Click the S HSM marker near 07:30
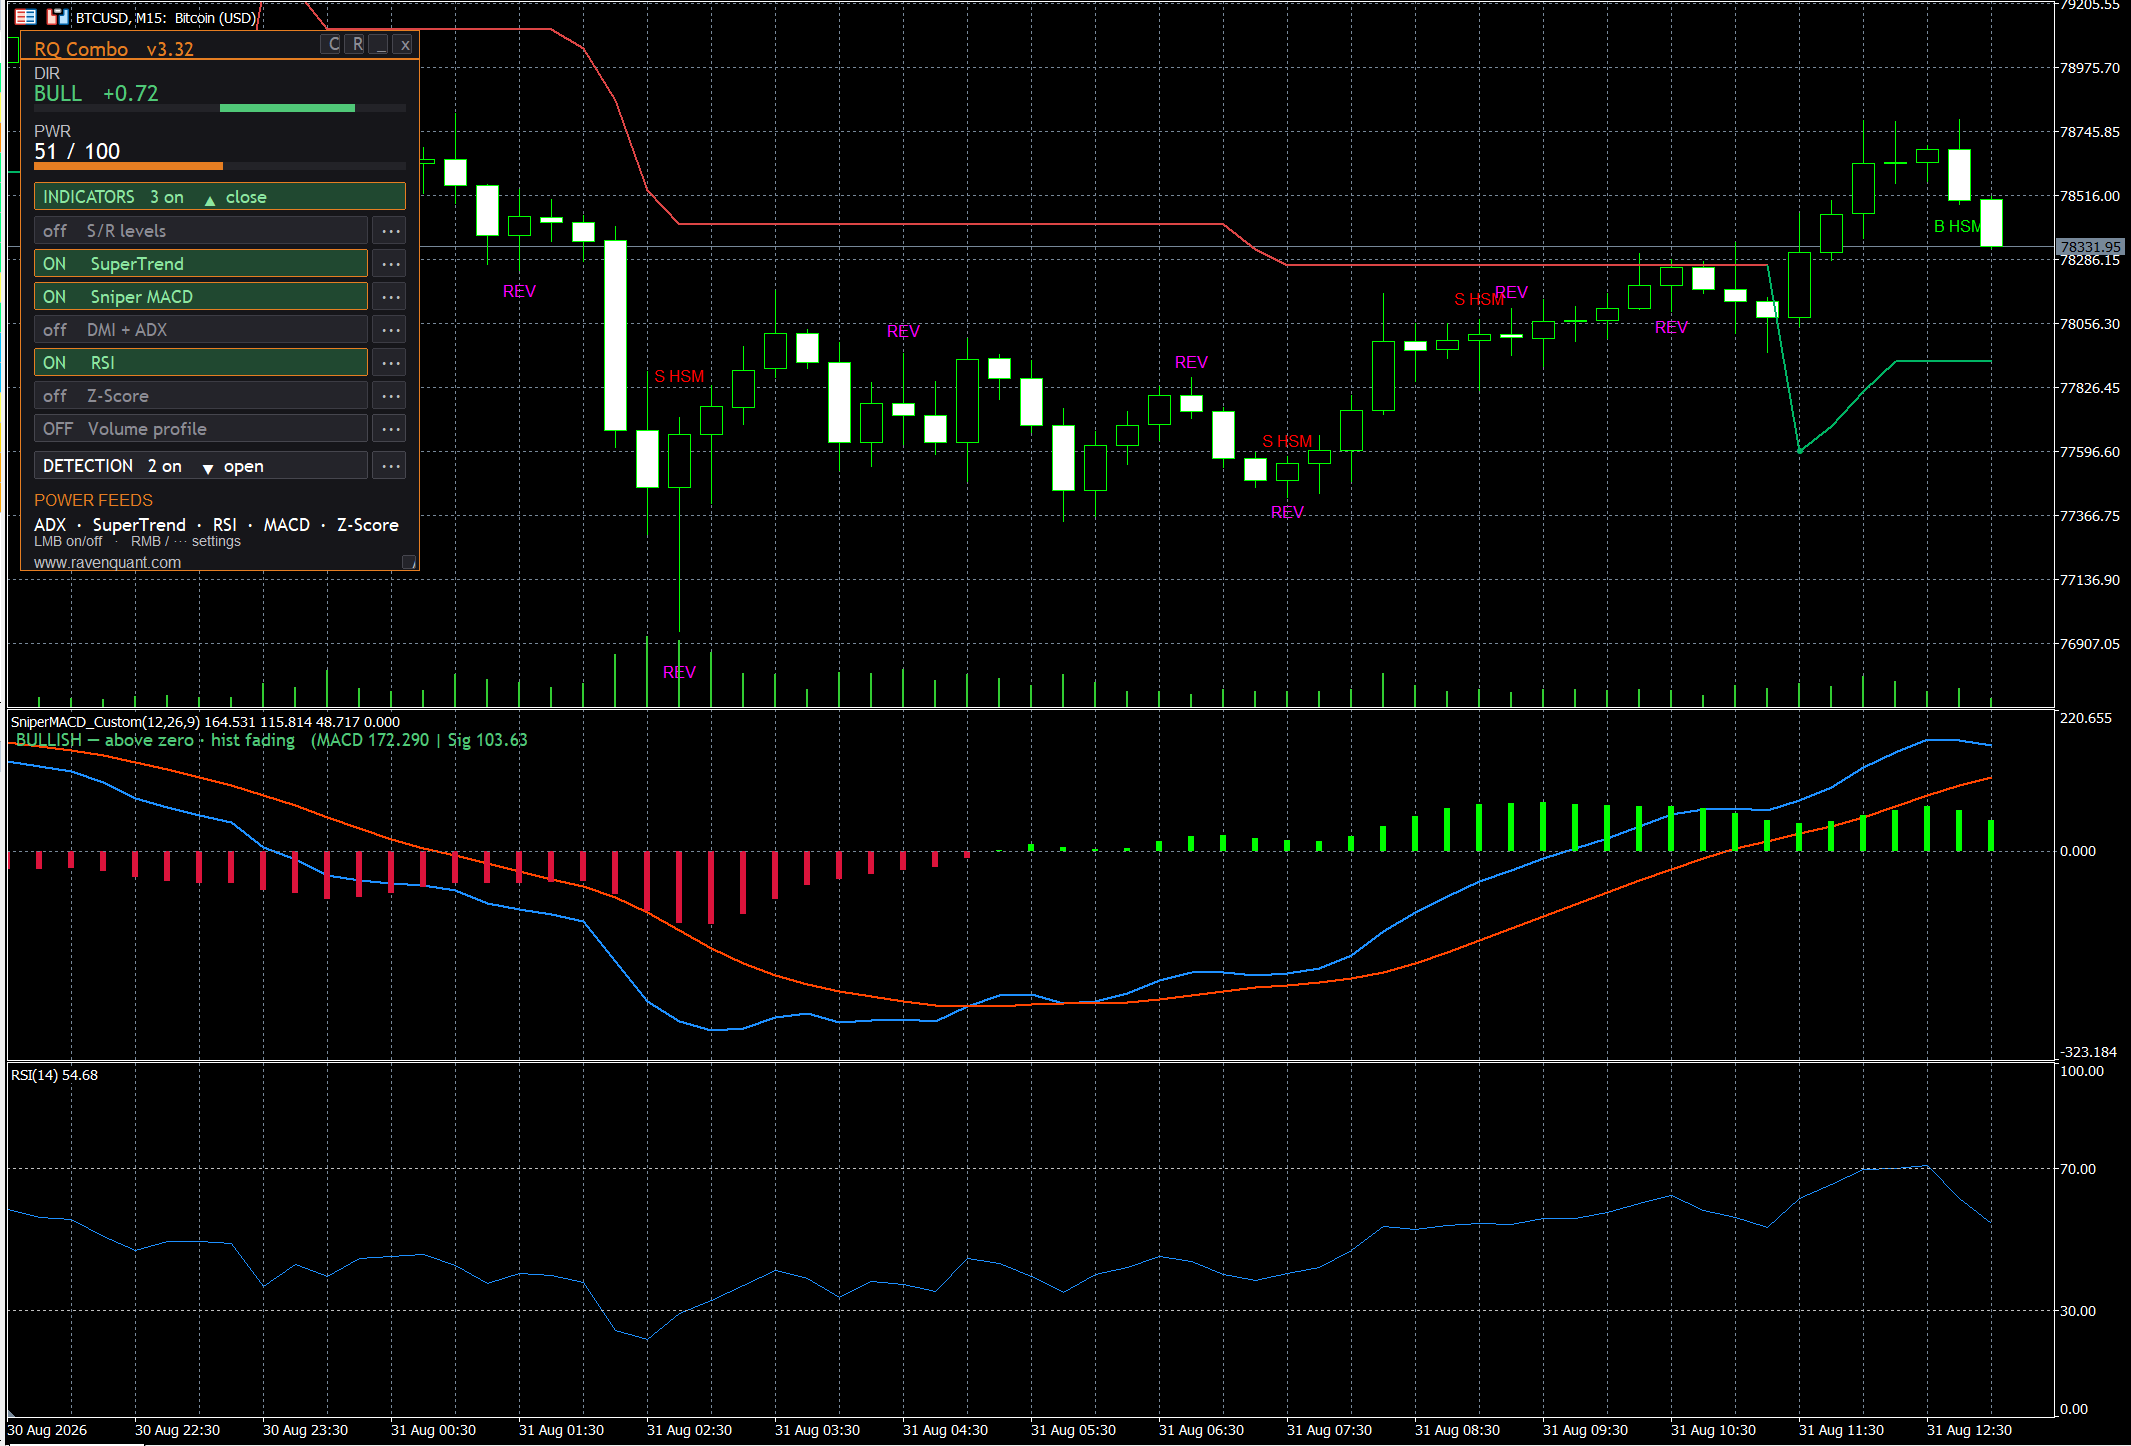This screenshot has height=1446, width=2131. click(1287, 441)
